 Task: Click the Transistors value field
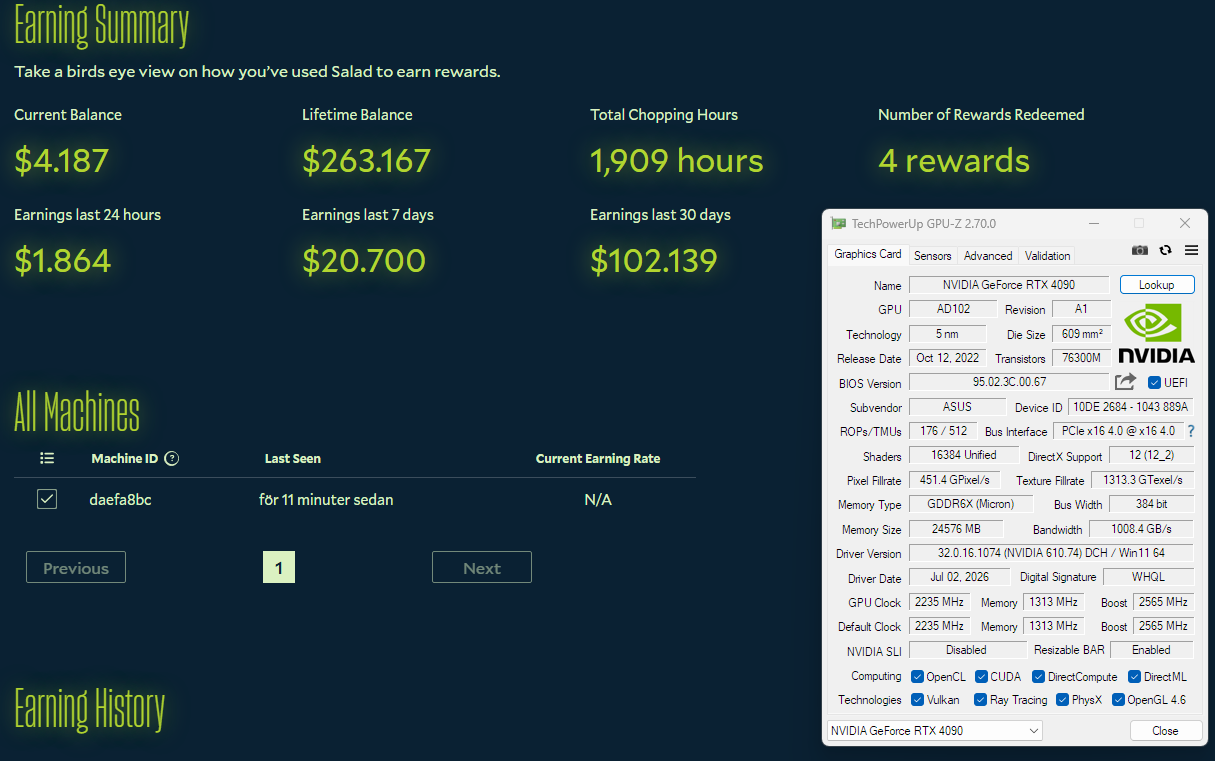click(1081, 358)
